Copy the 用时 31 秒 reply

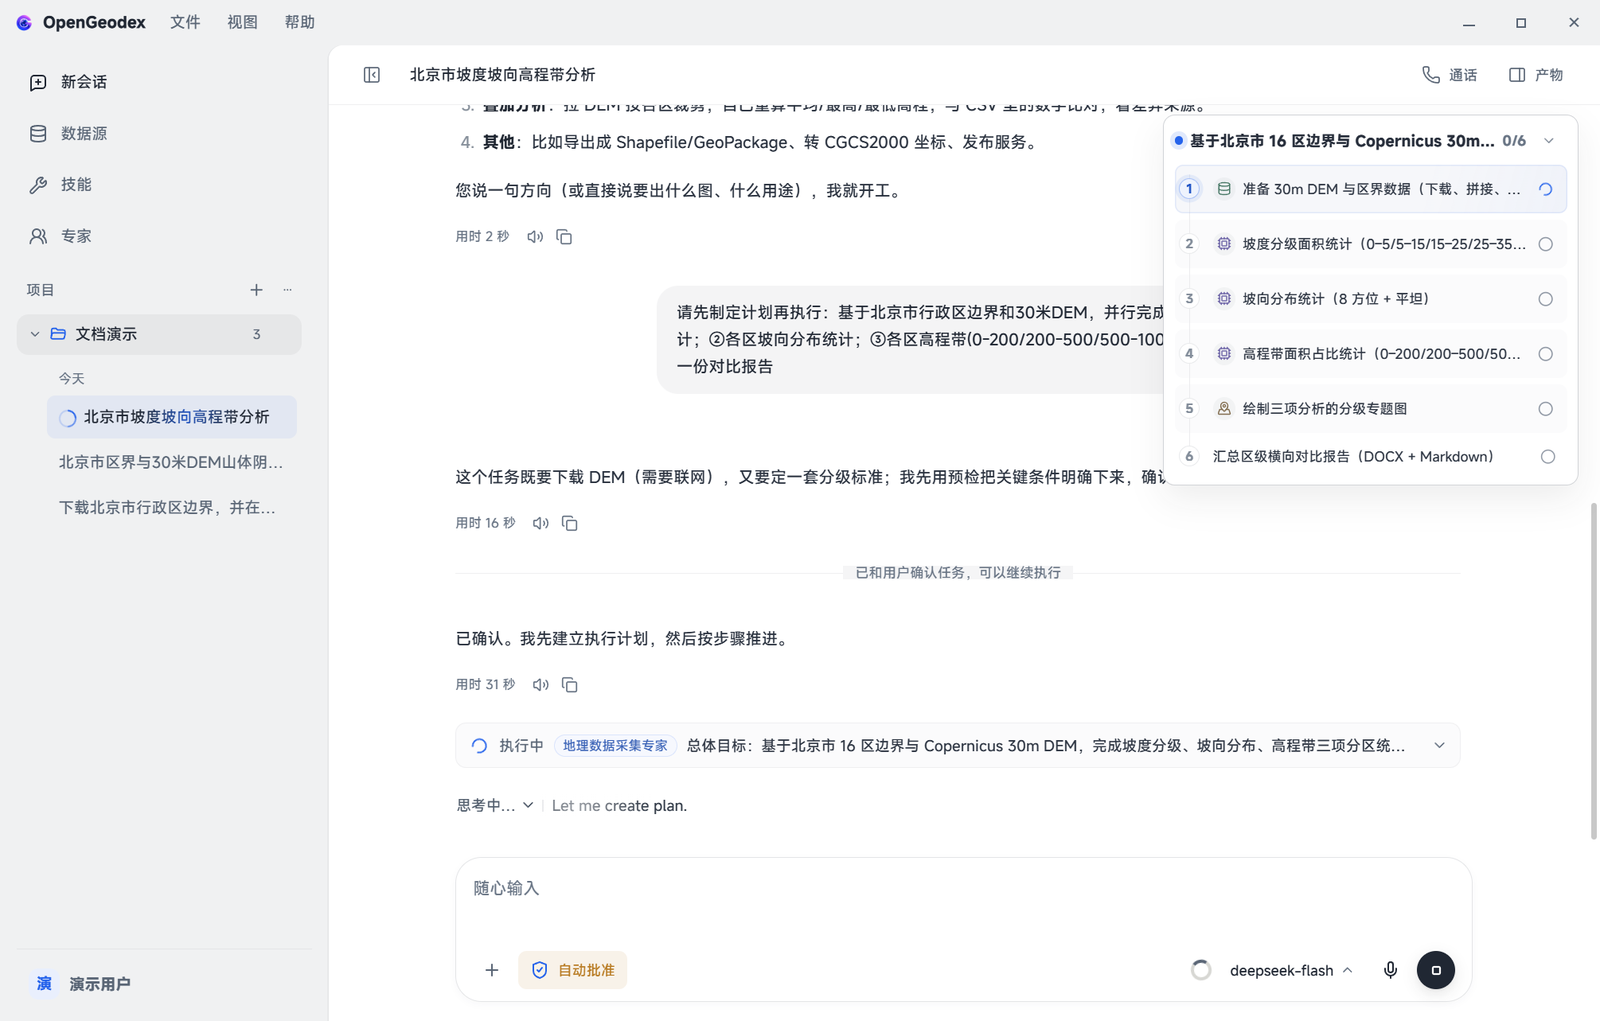coord(570,685)
